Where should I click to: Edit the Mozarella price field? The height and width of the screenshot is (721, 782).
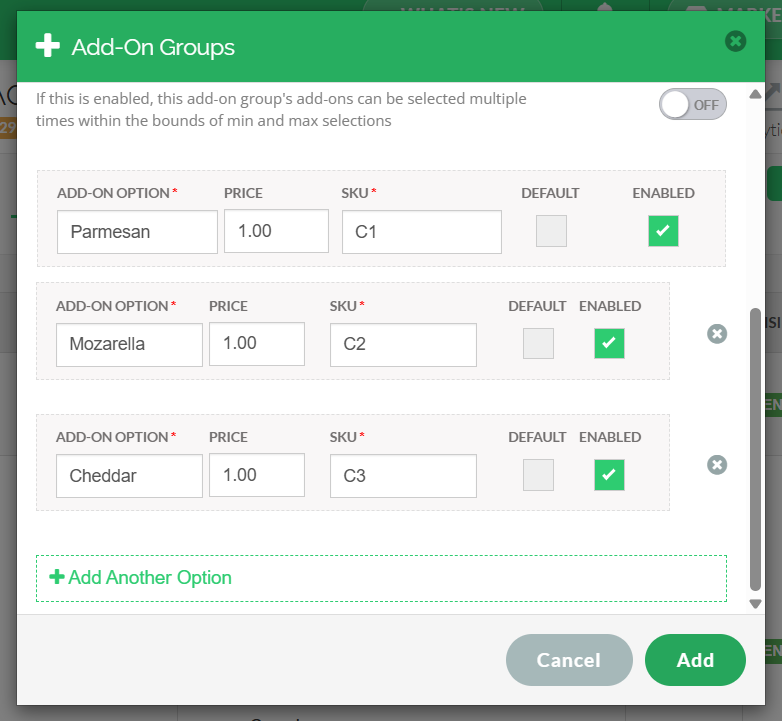coord(257,344)
